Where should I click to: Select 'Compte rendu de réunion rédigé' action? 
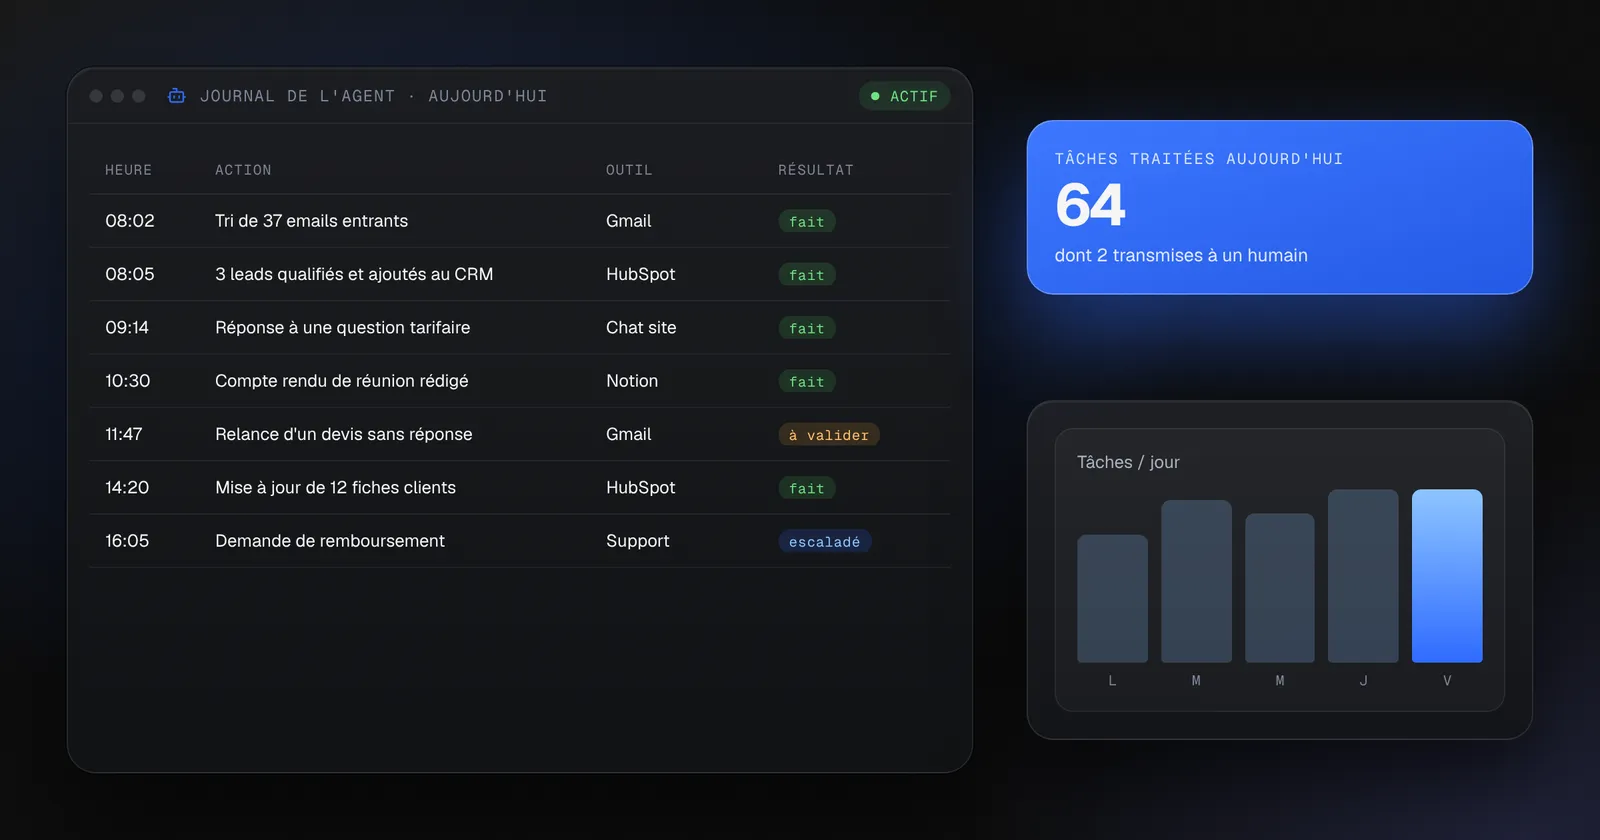(x=342, y=381)
